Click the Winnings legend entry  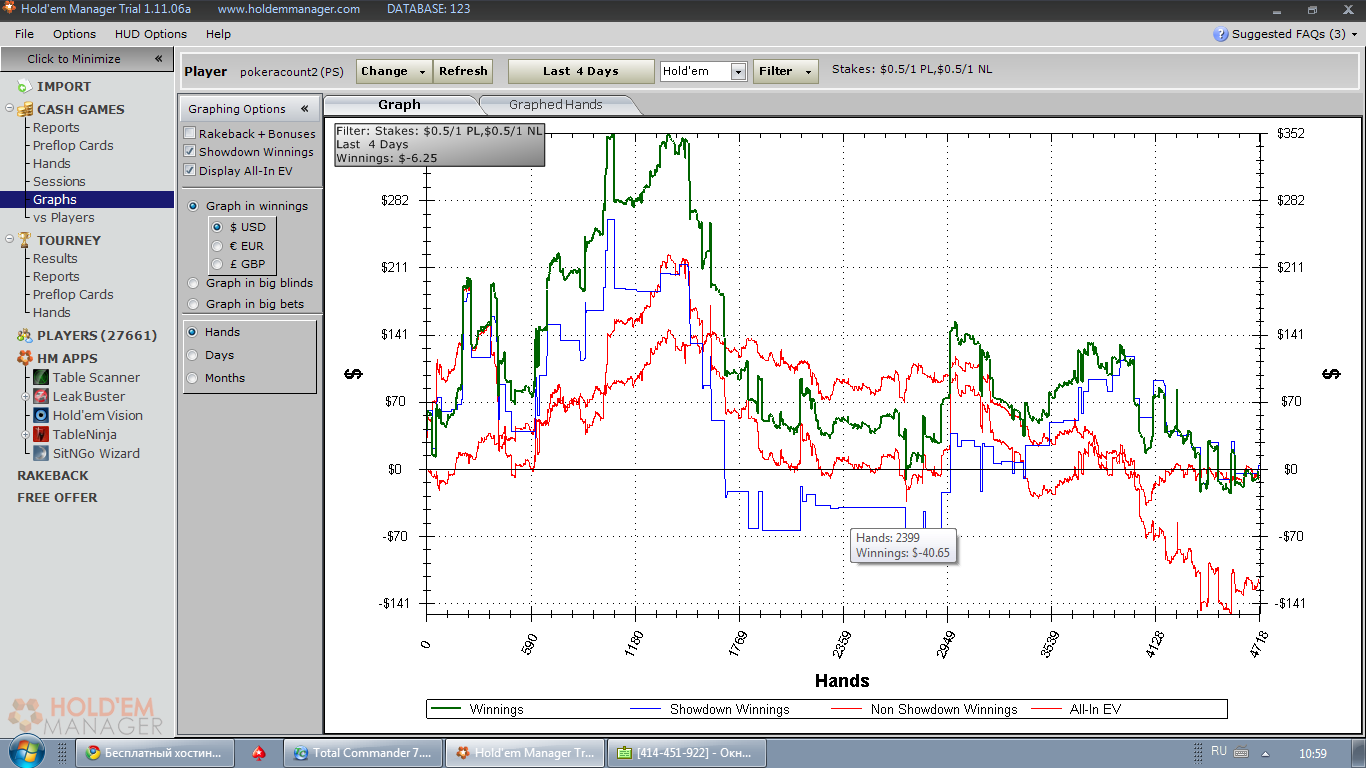tap(477, 709)
